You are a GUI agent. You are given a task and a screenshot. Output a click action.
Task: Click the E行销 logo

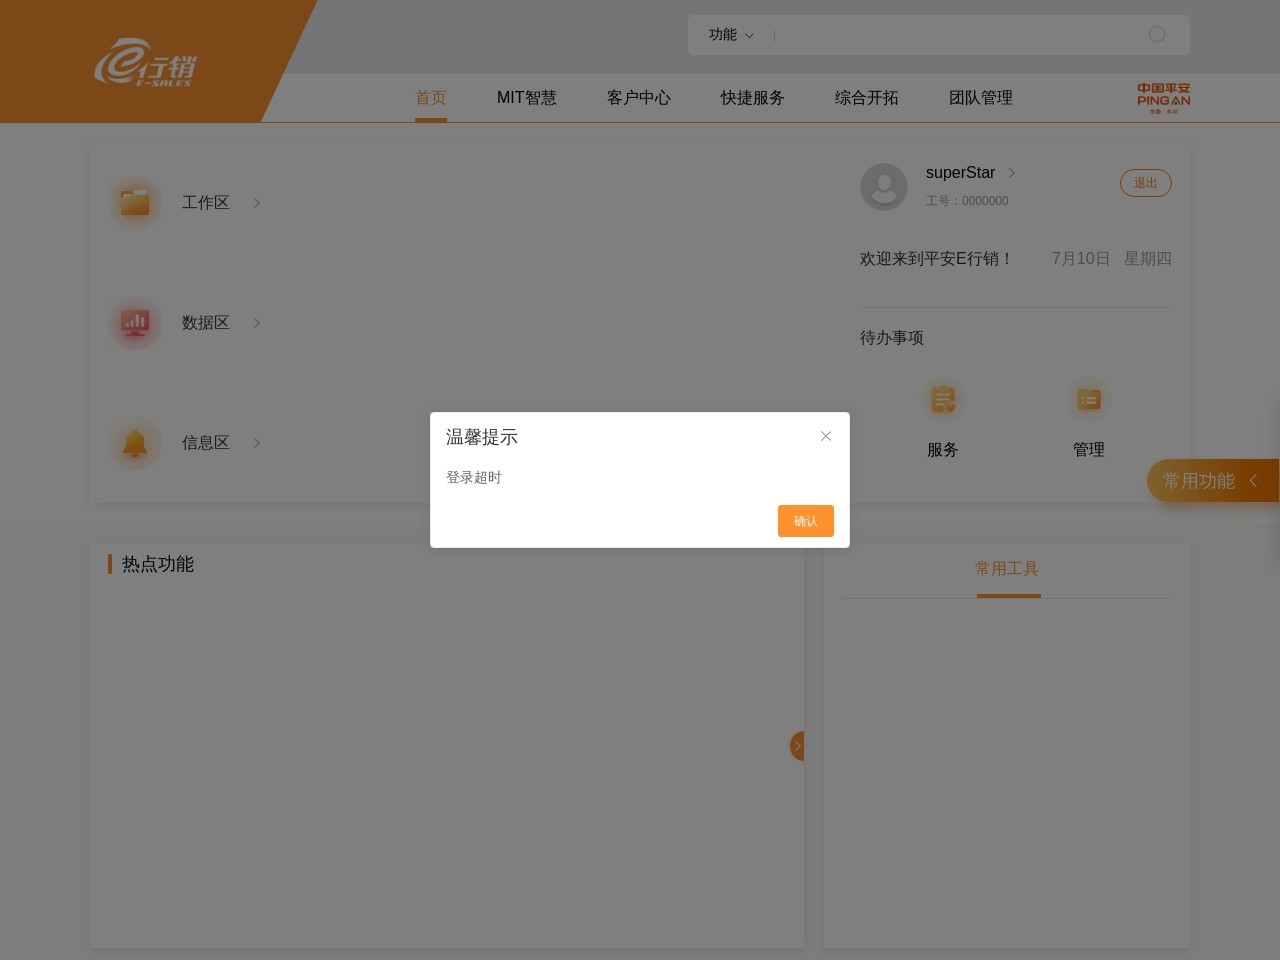[145, 63]
